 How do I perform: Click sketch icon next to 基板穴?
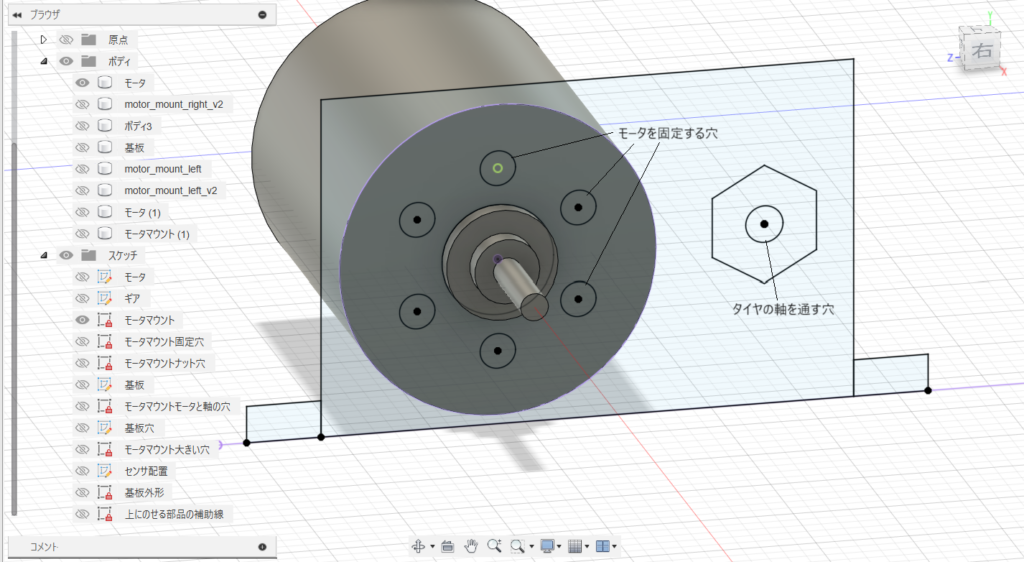pos(104,427)
